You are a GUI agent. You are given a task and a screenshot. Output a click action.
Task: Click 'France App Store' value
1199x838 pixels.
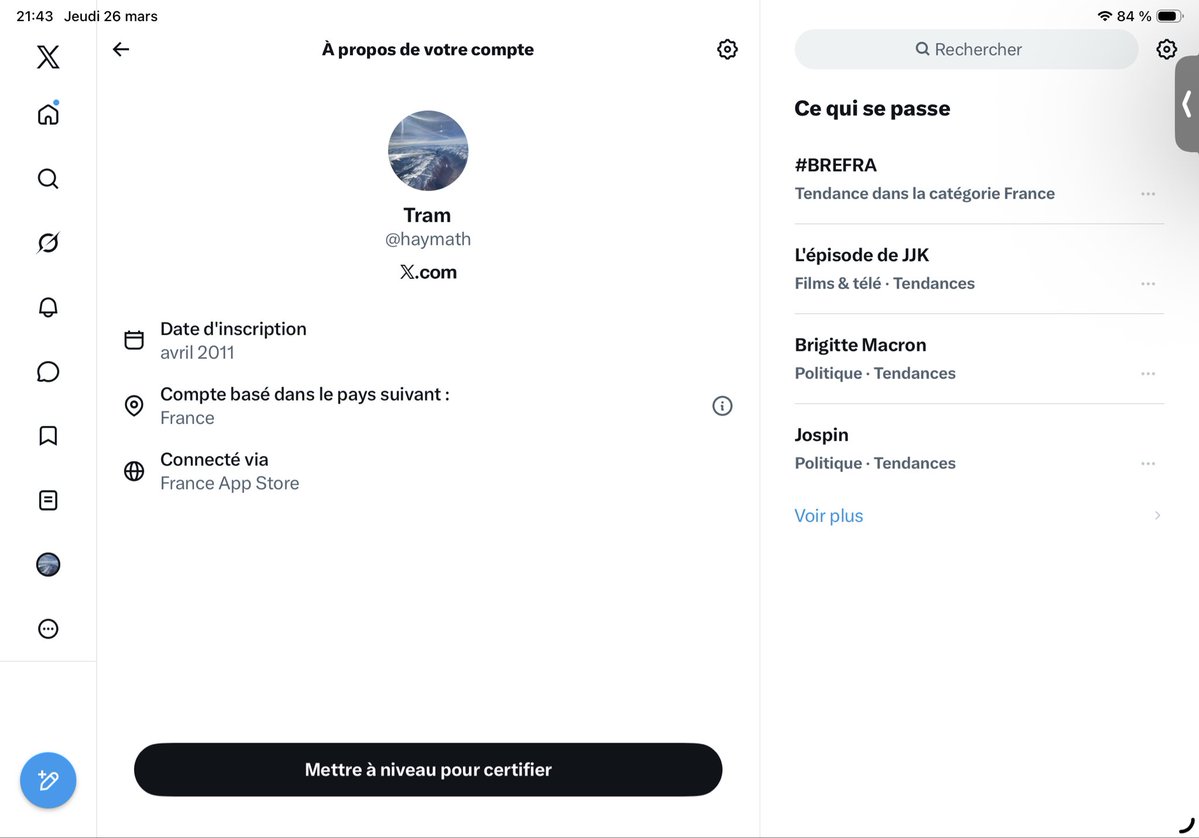click(x=229, y=483)
